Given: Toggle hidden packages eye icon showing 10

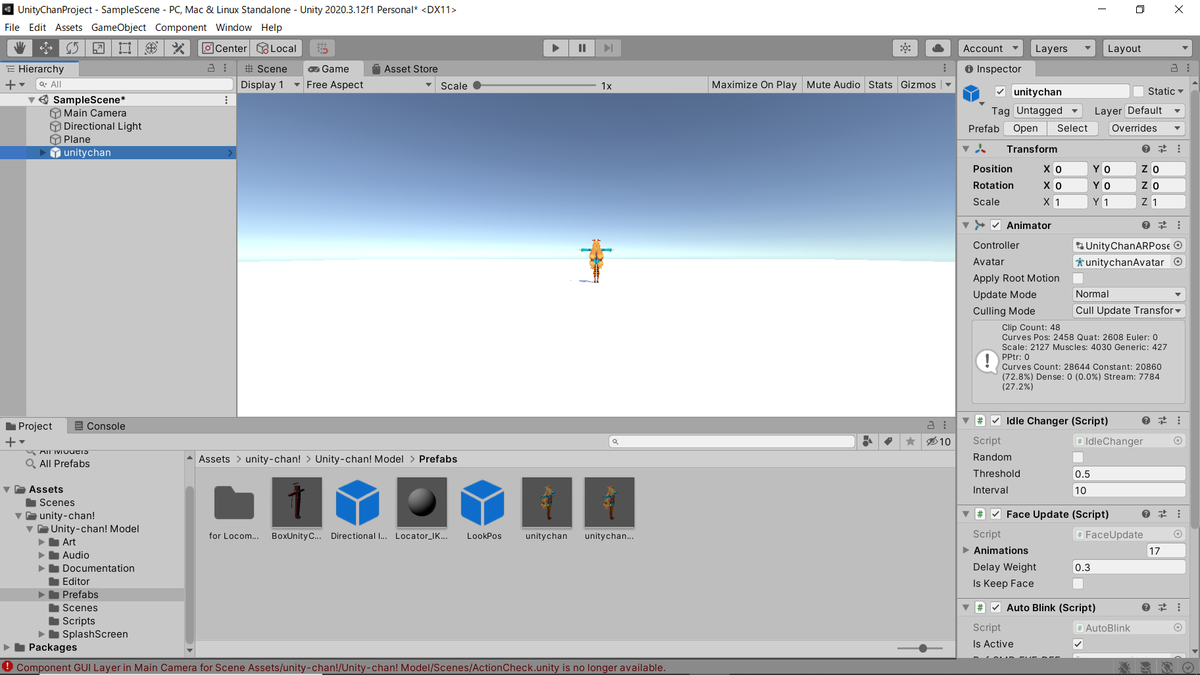Looking at the screenshot, I should tap(939, 441).
